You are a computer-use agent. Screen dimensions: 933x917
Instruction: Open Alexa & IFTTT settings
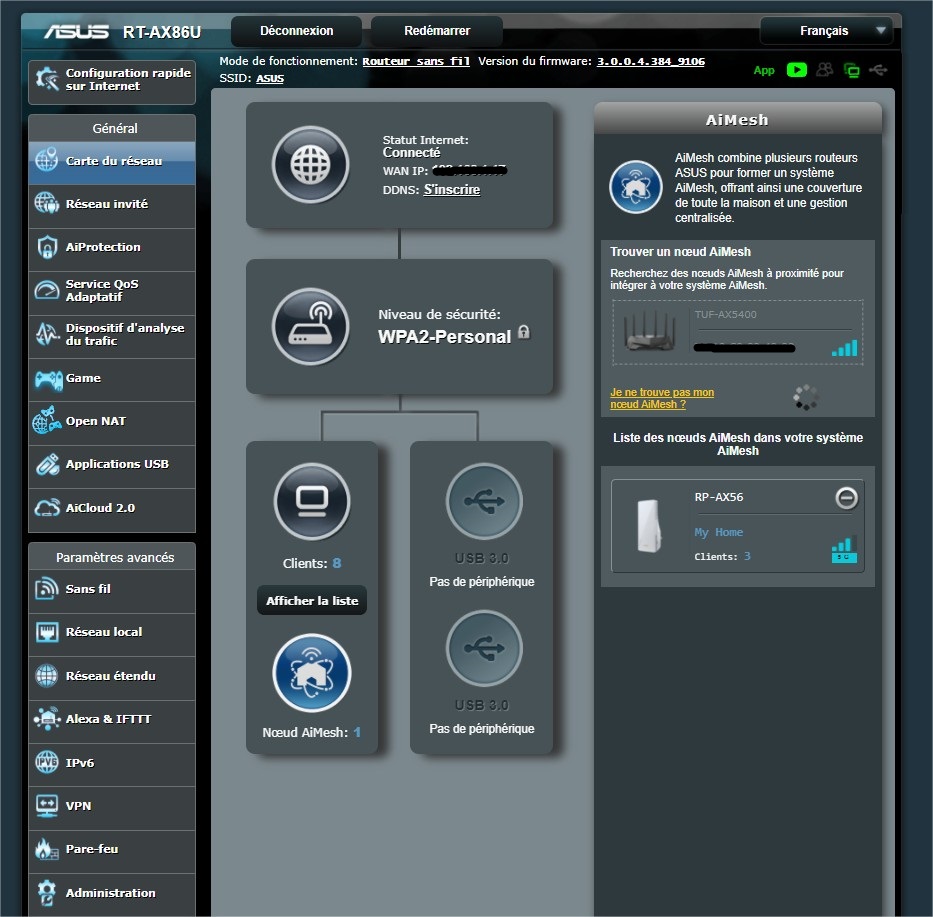[x=112, y=721]
